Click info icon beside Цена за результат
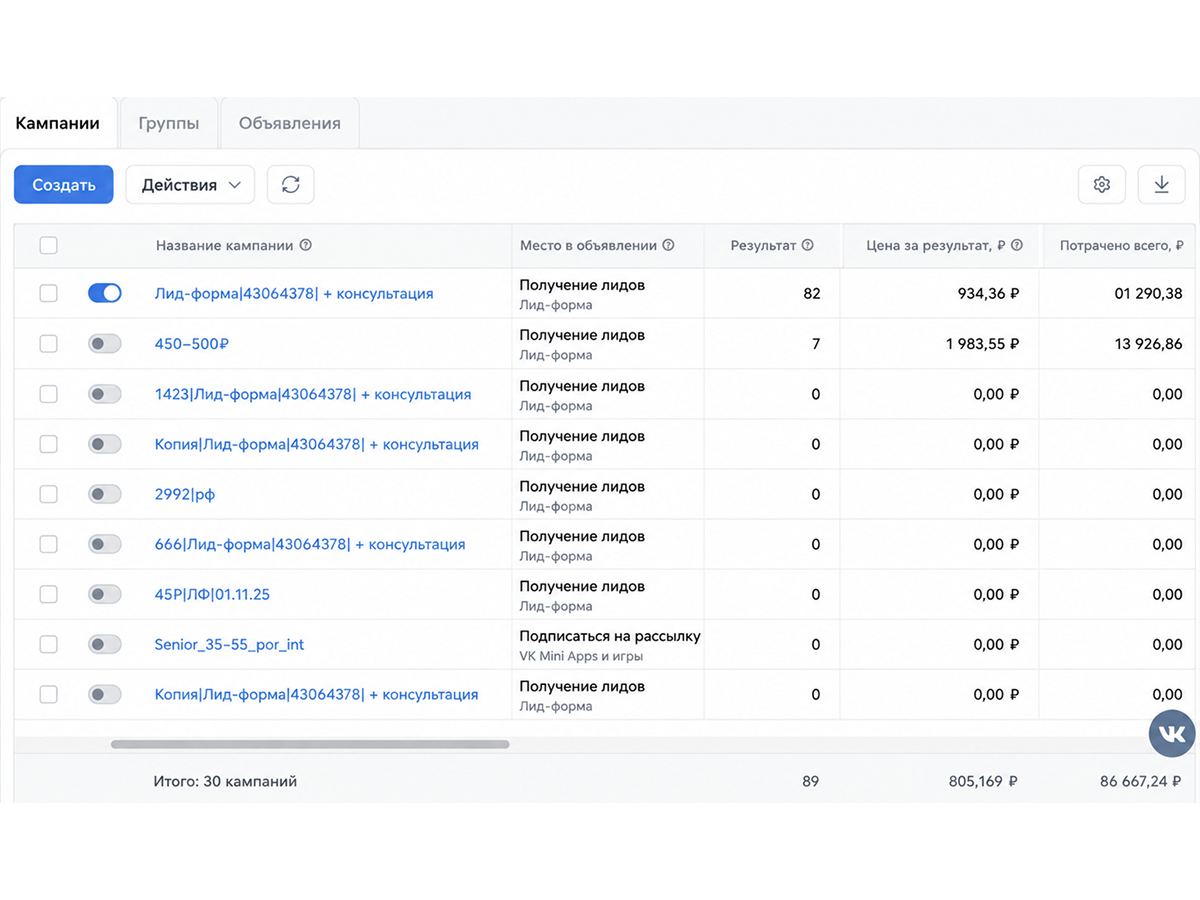 tap(1017, 245)
